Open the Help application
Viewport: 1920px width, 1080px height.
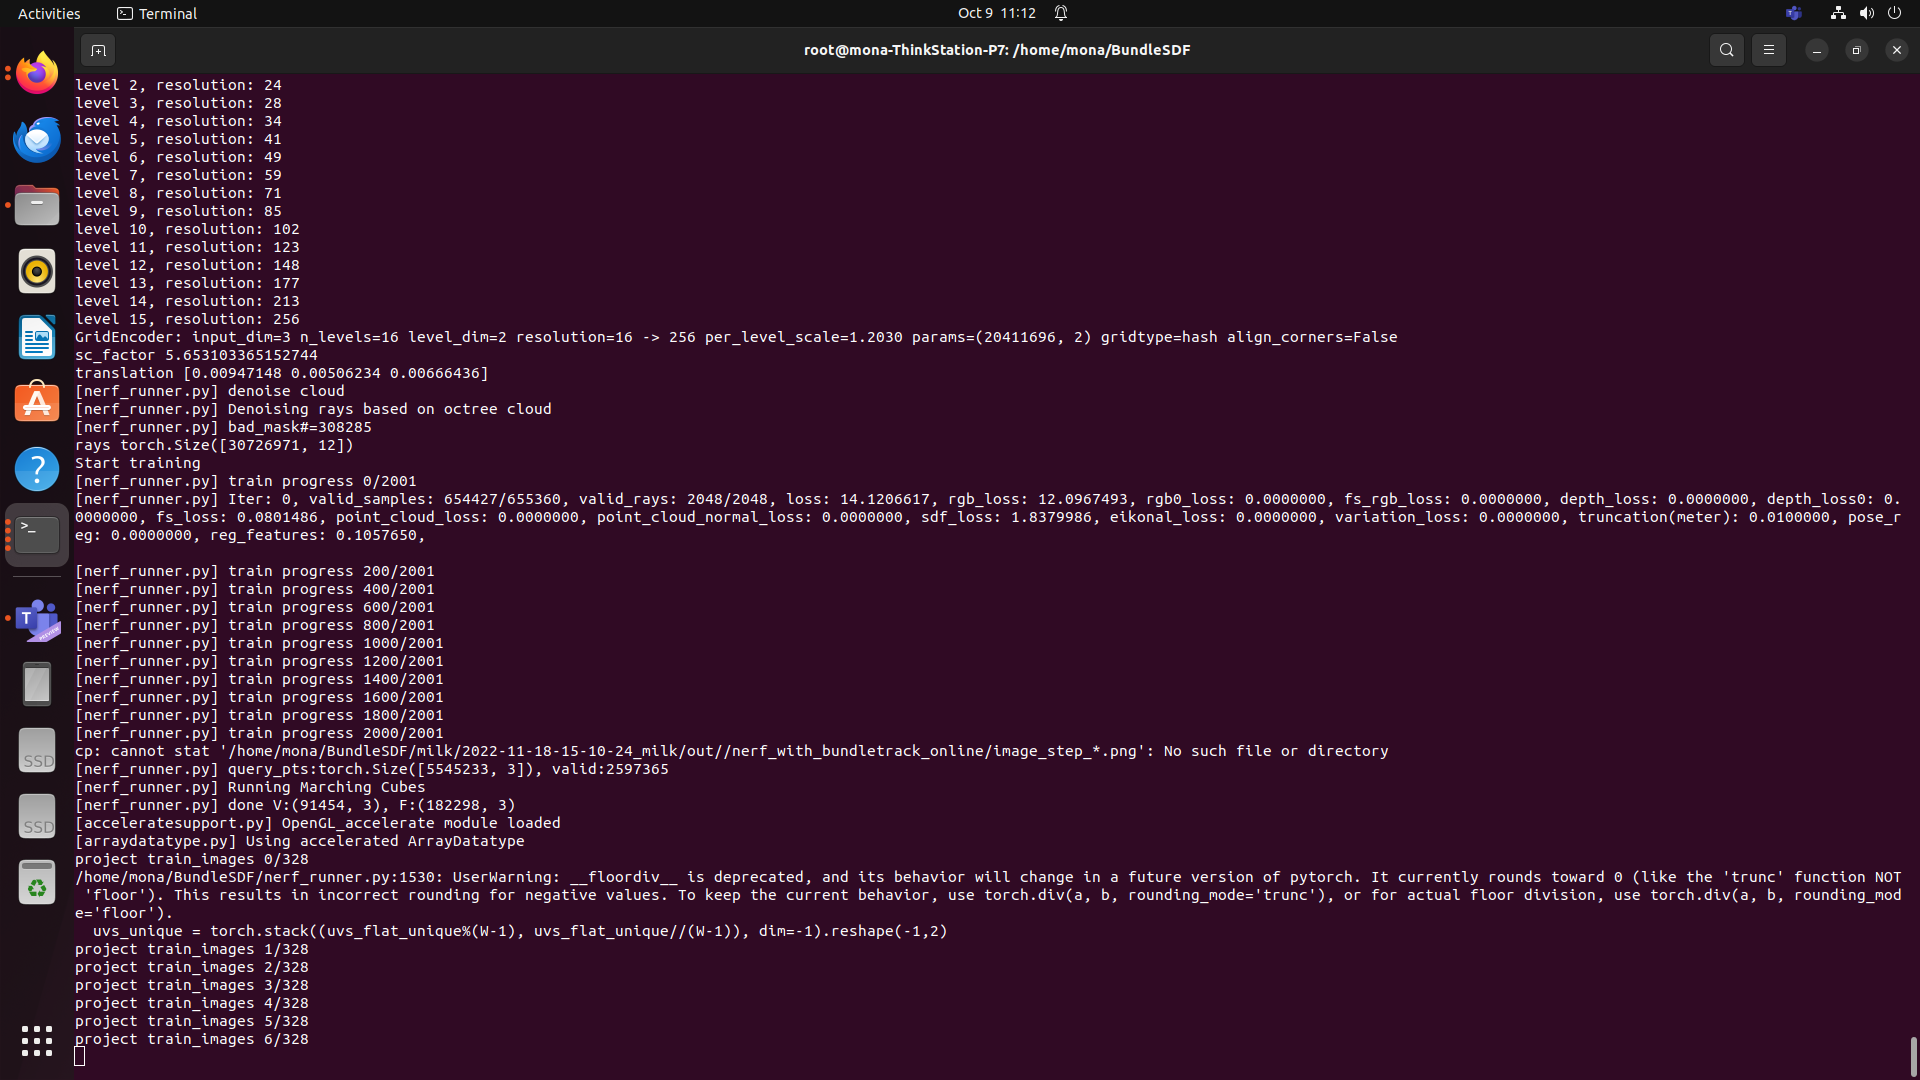click(36, 468)
